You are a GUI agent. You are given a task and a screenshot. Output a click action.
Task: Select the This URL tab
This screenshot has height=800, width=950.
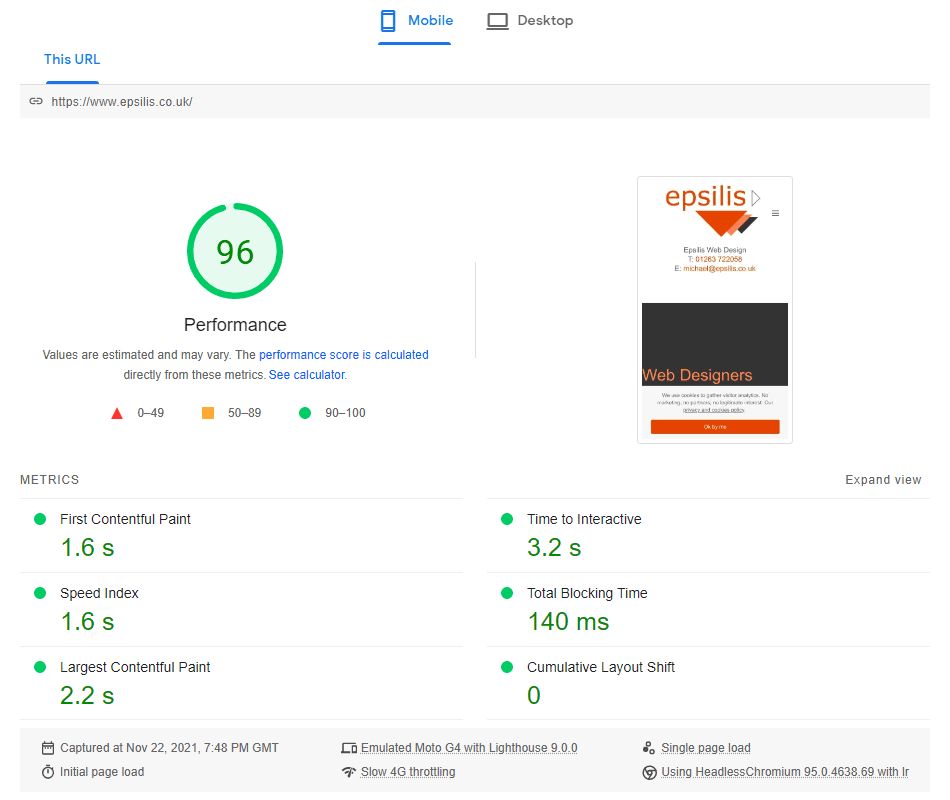(x=72, y=59)
